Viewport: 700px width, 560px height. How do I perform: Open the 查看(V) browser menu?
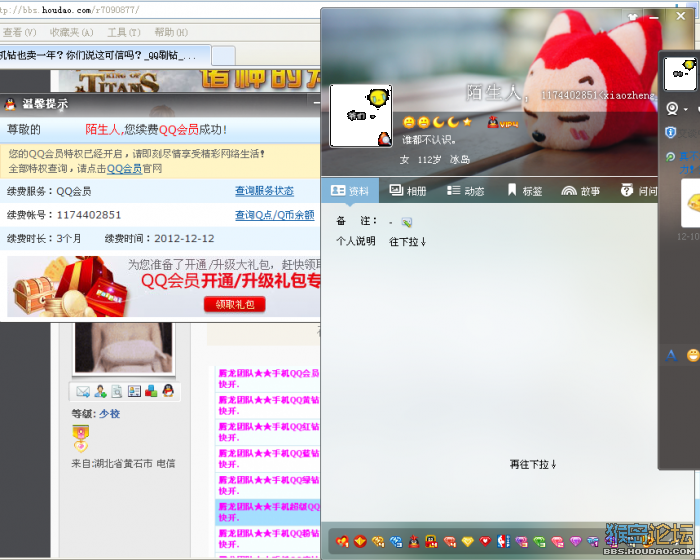click(x=19, y=32)
